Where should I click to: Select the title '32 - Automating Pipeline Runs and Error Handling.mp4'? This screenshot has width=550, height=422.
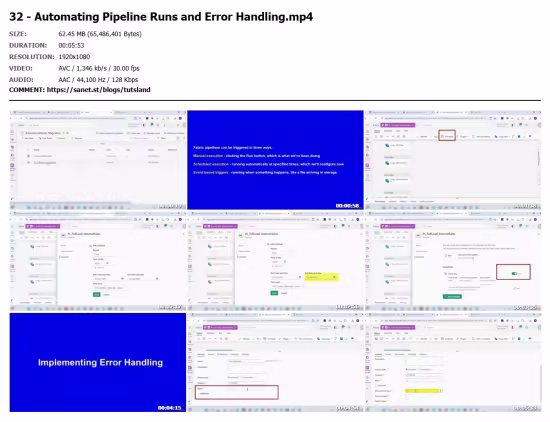tap(161, 16)
